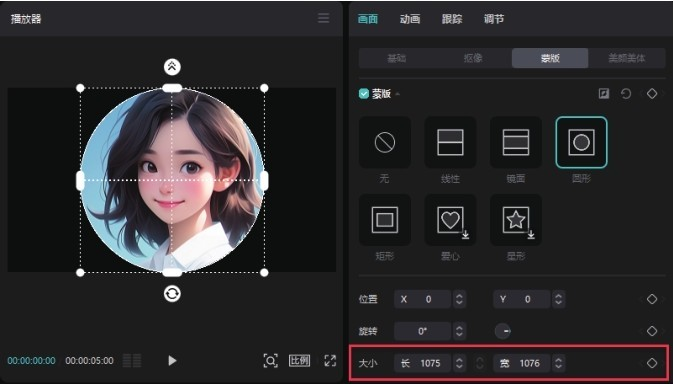
Task: Click the X position stepper arrows
Action: 459,299
